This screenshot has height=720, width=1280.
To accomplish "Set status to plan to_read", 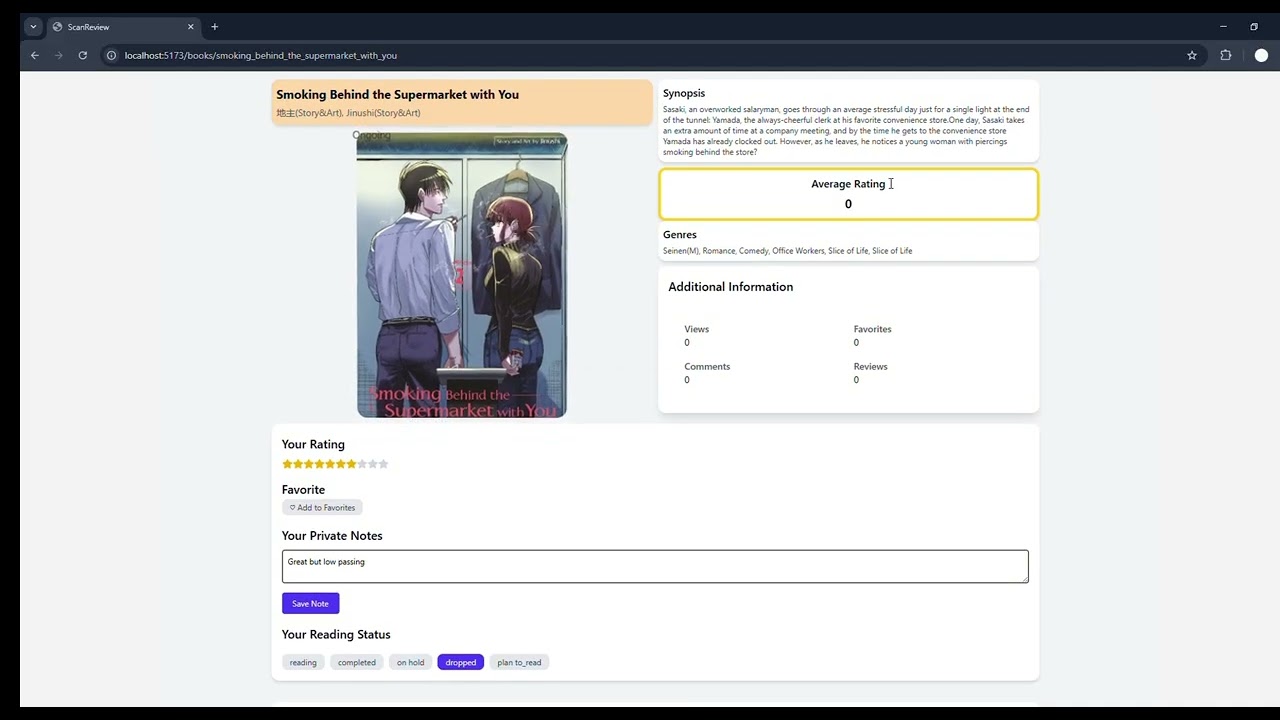I will [x=519, y=662].
